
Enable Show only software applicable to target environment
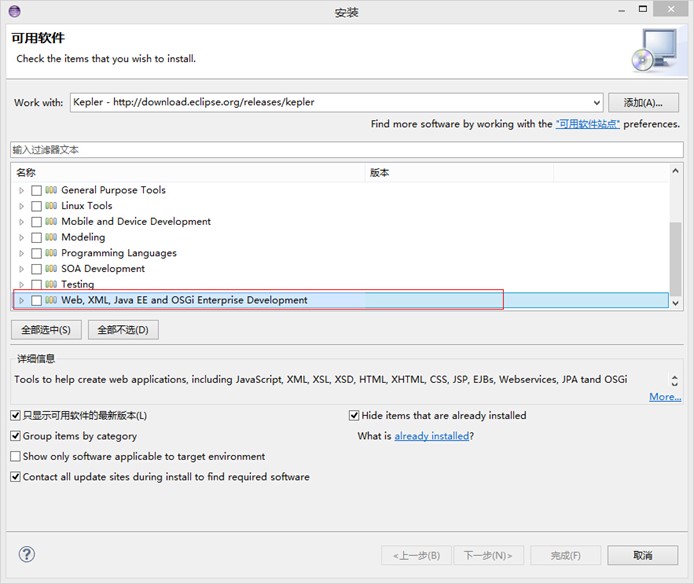[x=15, y=456]
